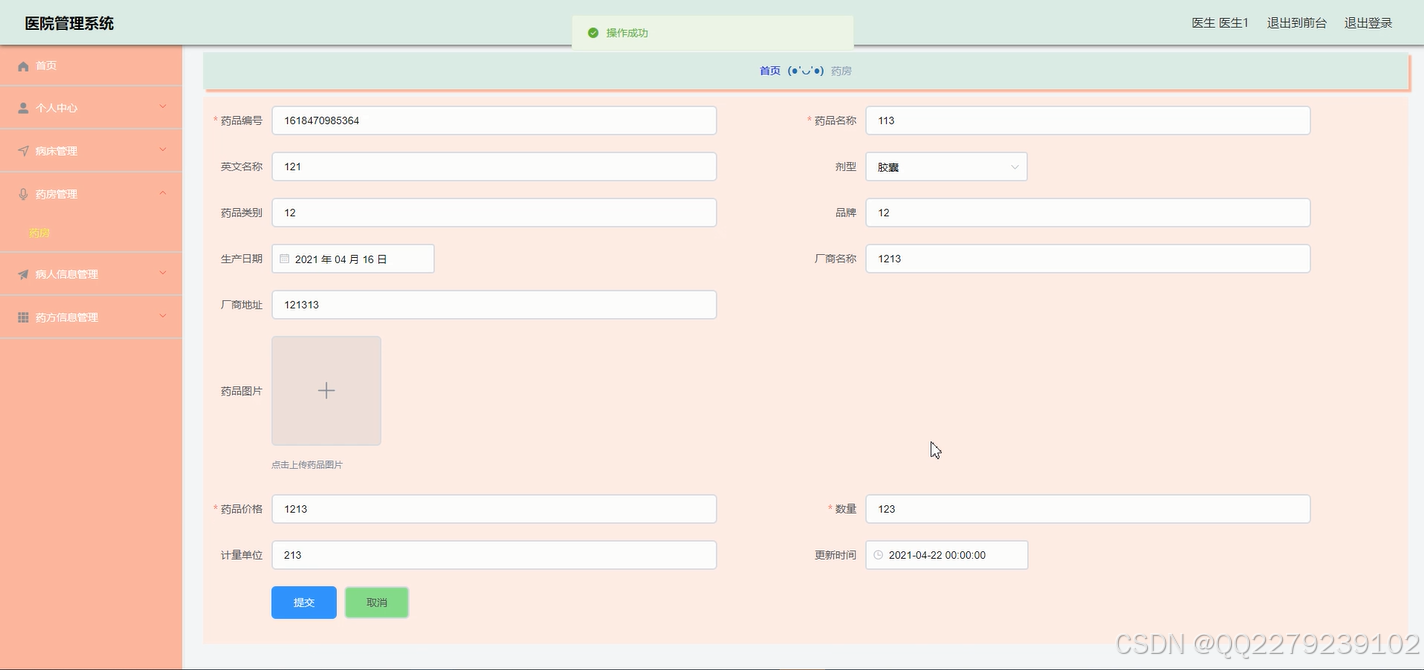The height and width of the screenshot is (670, 1424).
Task: Click 退出登录 at top right
Action: 1367,22
